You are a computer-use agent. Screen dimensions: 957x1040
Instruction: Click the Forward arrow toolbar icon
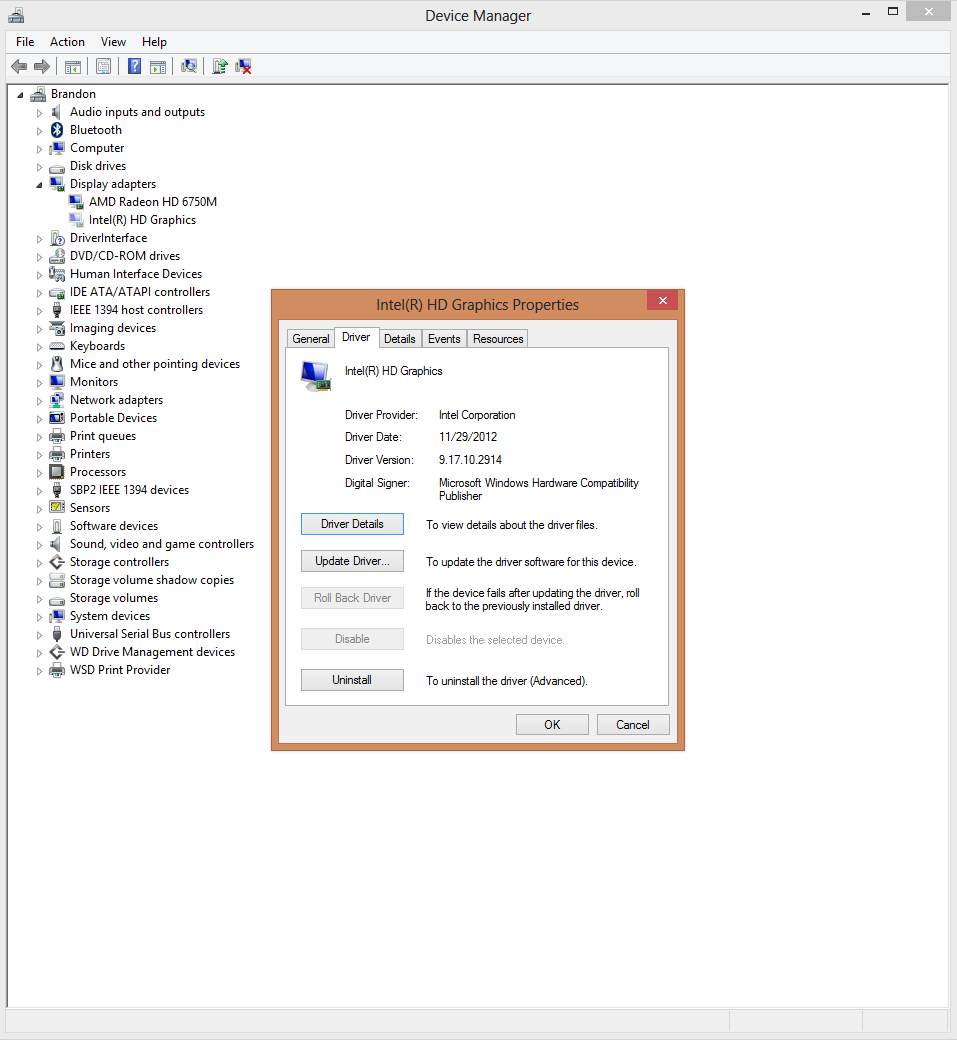[42, 66]
